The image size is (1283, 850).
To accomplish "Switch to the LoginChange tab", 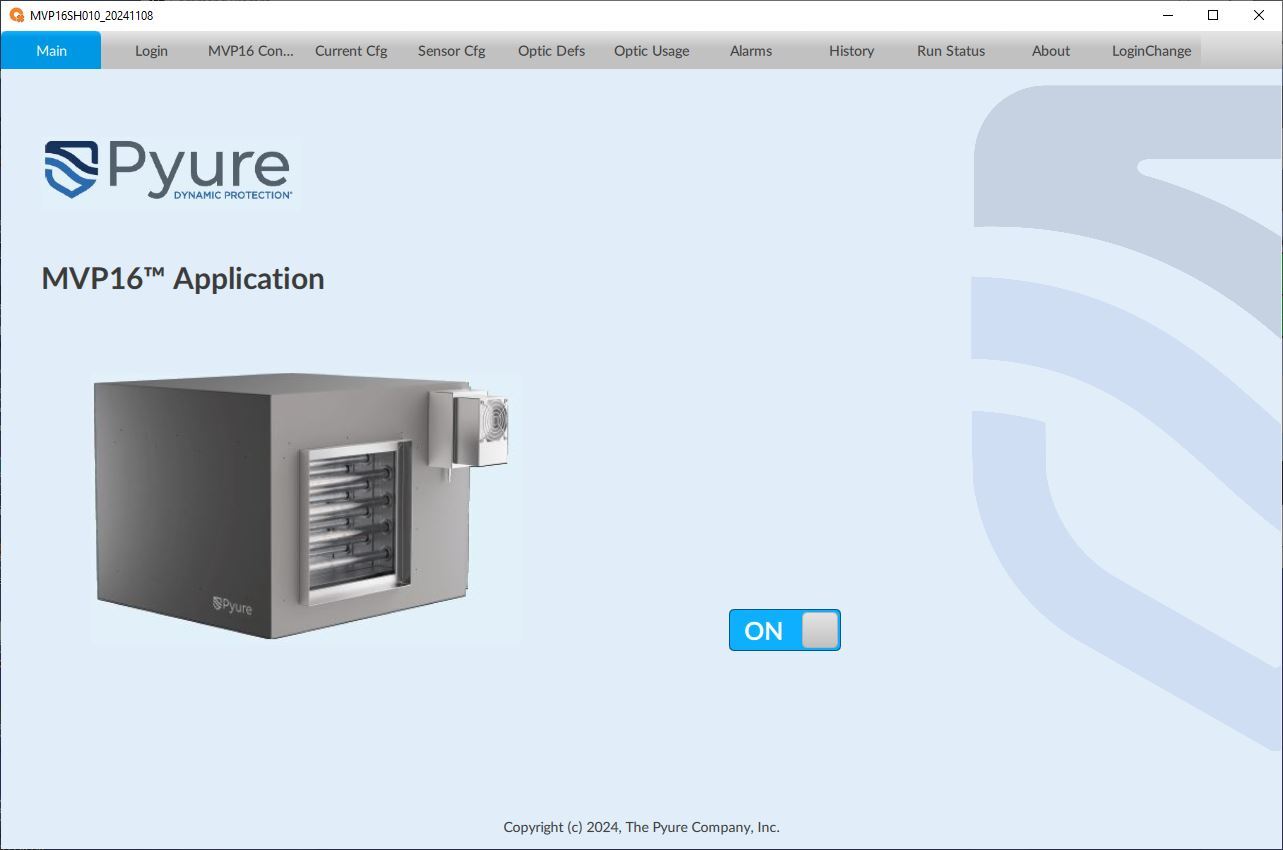I will [x=1151, y=50].
